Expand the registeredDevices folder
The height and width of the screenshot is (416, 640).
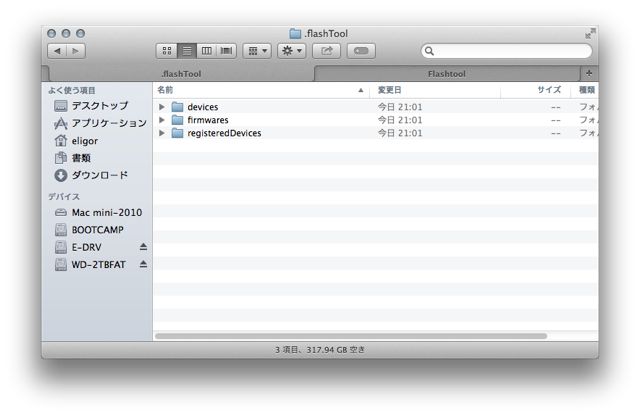(x=162, y=133)
